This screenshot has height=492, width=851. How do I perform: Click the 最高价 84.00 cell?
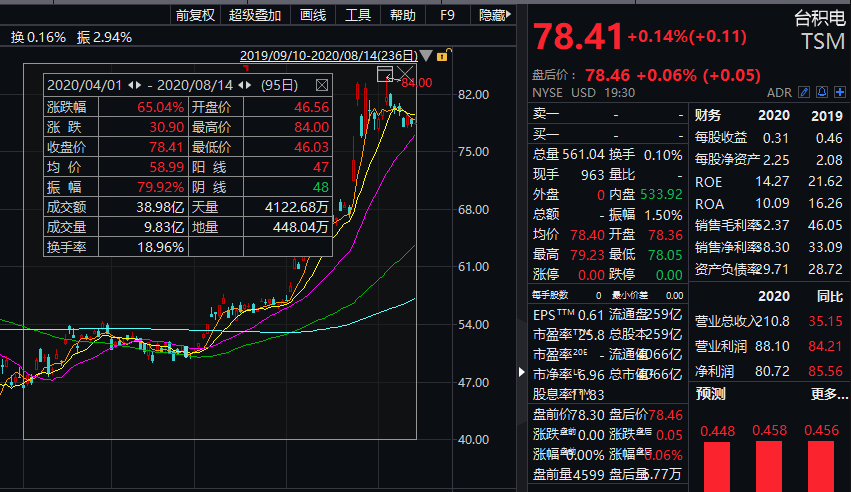coord(261,127)
